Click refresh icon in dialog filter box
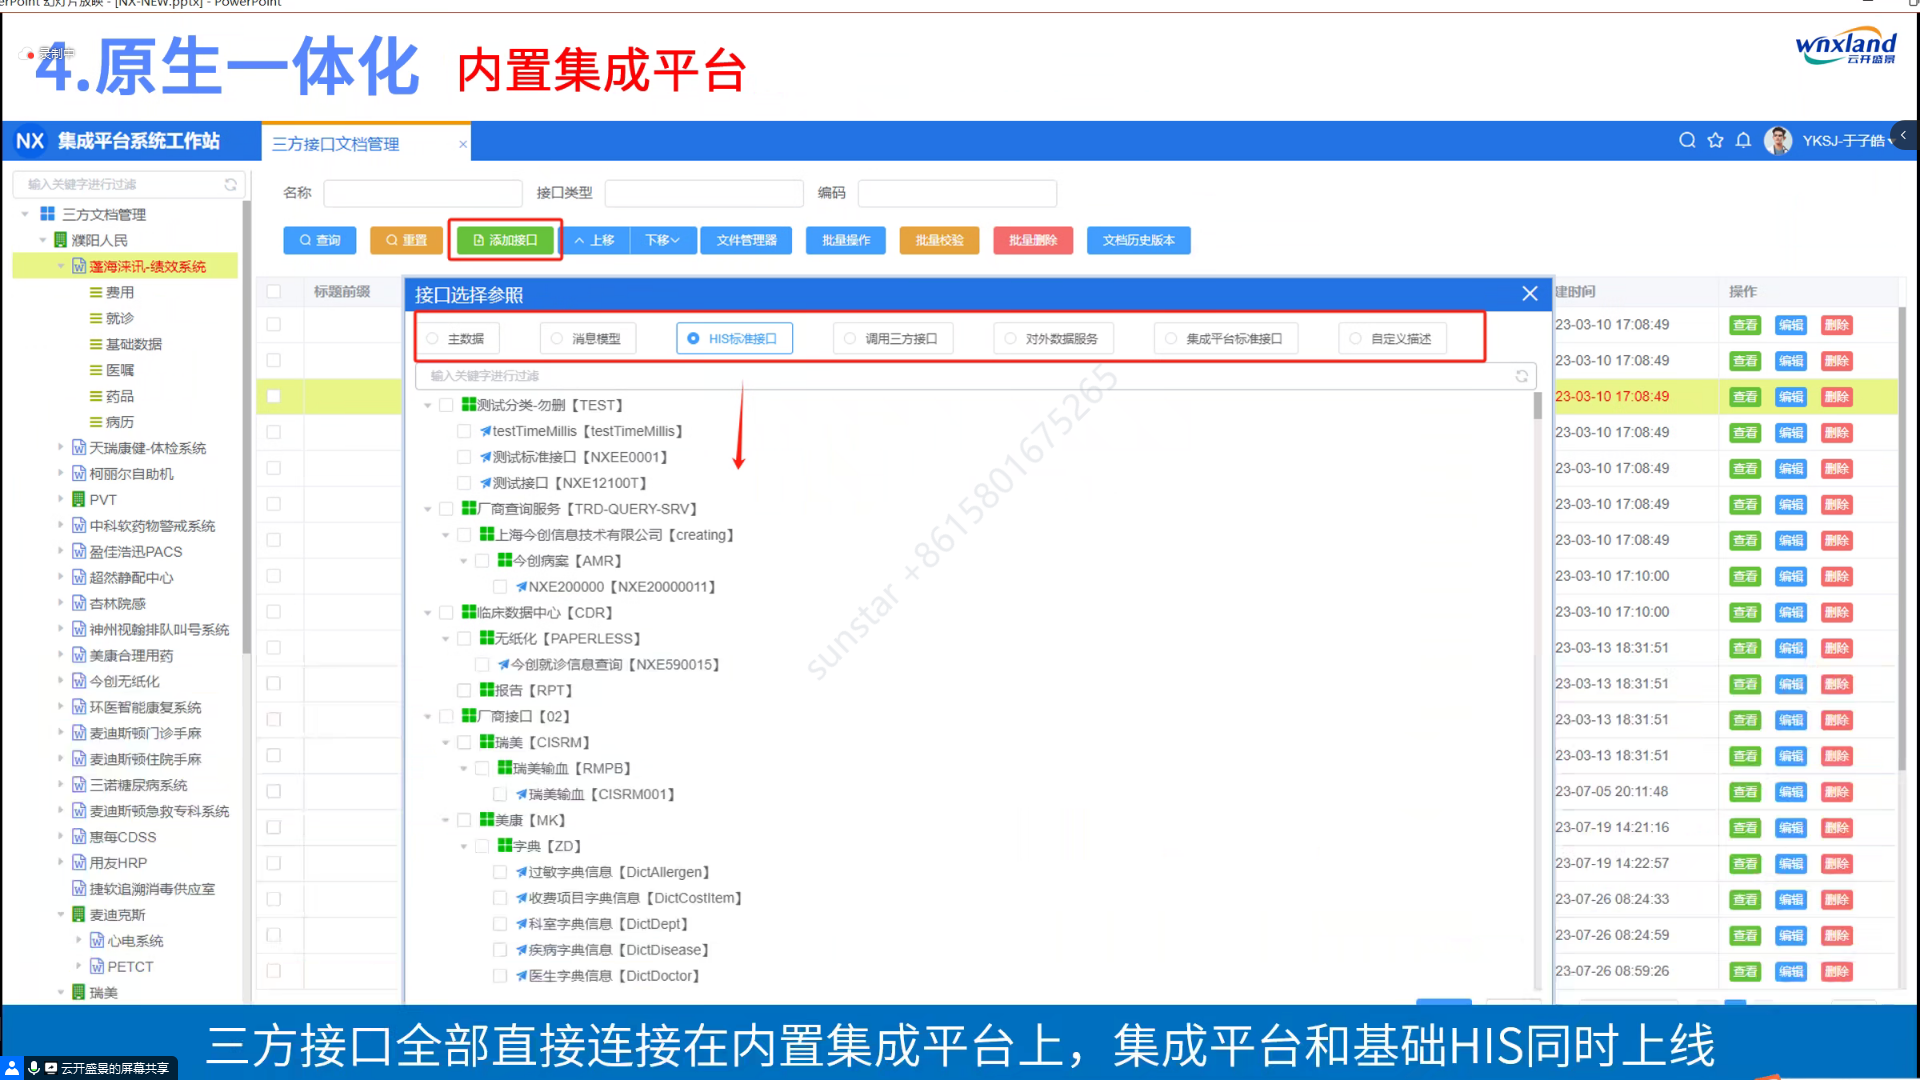The width and height of the screenshot is (1920, 1080). (x=1521, y=376)
